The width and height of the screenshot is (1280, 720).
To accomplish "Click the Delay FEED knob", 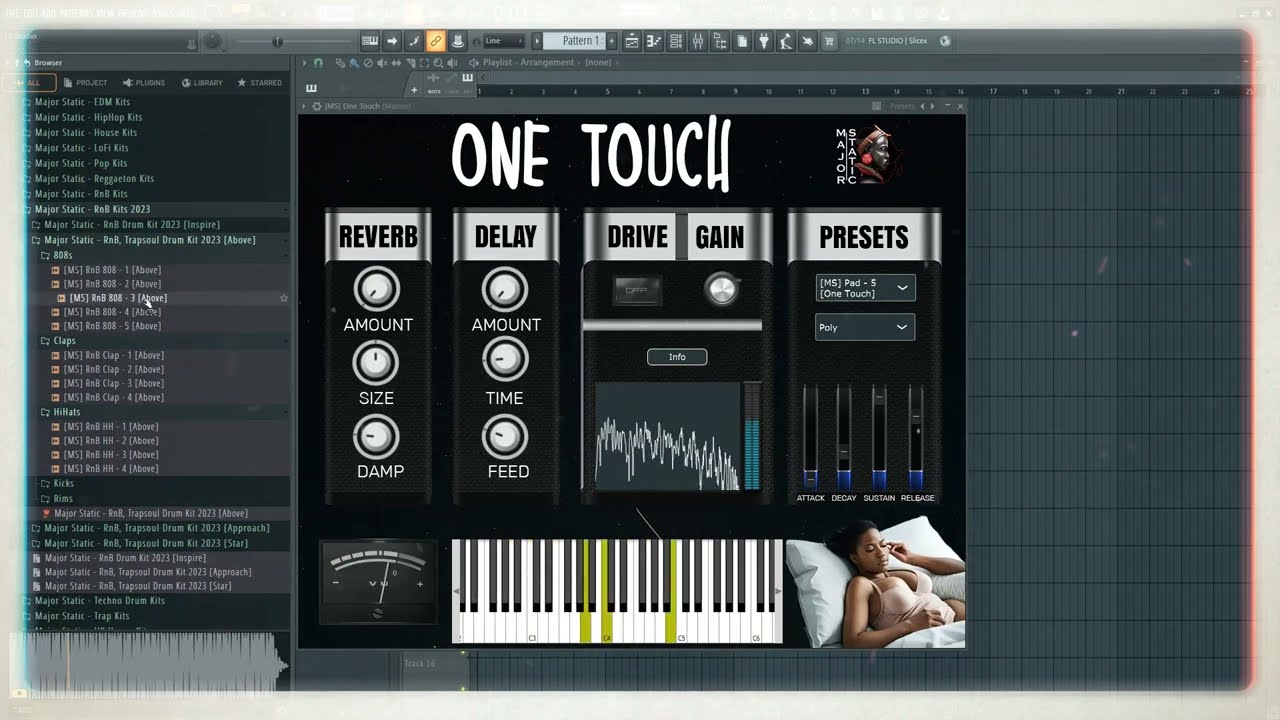I will tap(505, 436).
